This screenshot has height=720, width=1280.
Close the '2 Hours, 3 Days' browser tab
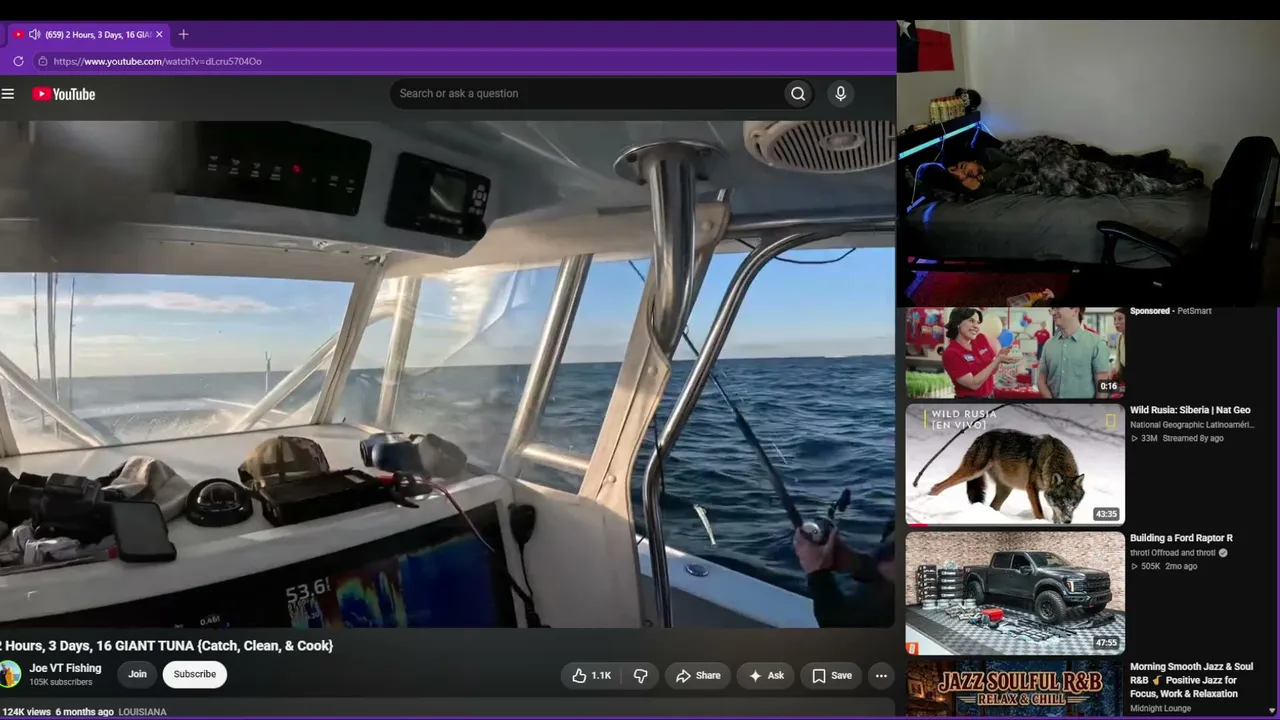point(159,34)
